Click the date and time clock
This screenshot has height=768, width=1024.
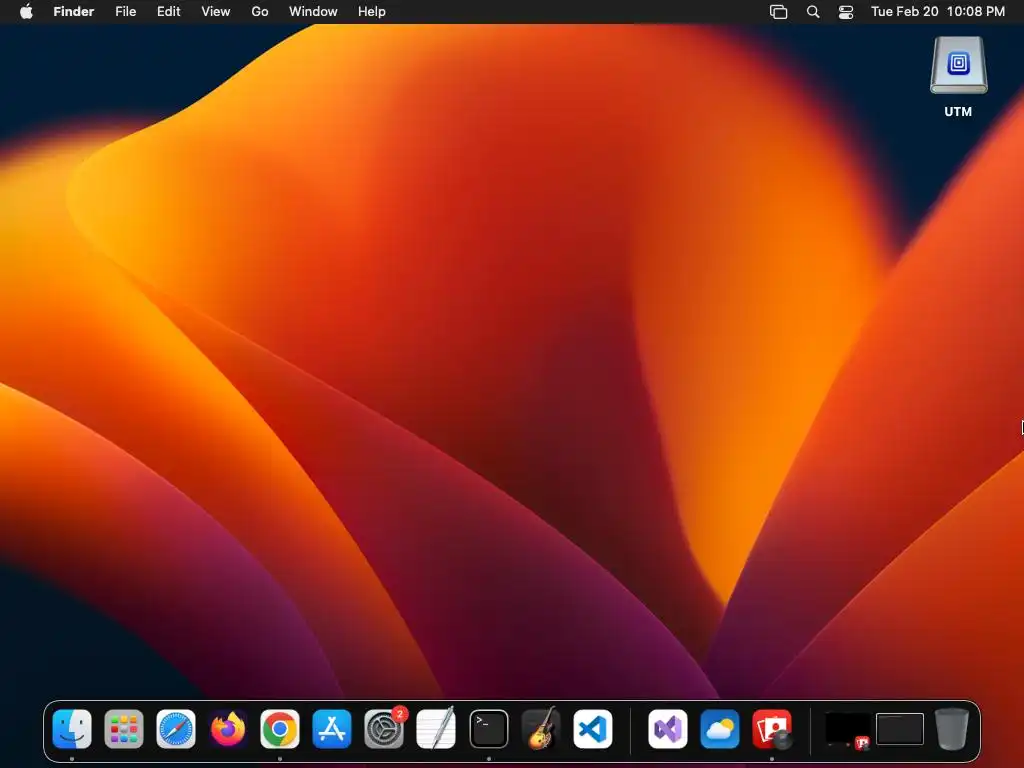[938, 12]
